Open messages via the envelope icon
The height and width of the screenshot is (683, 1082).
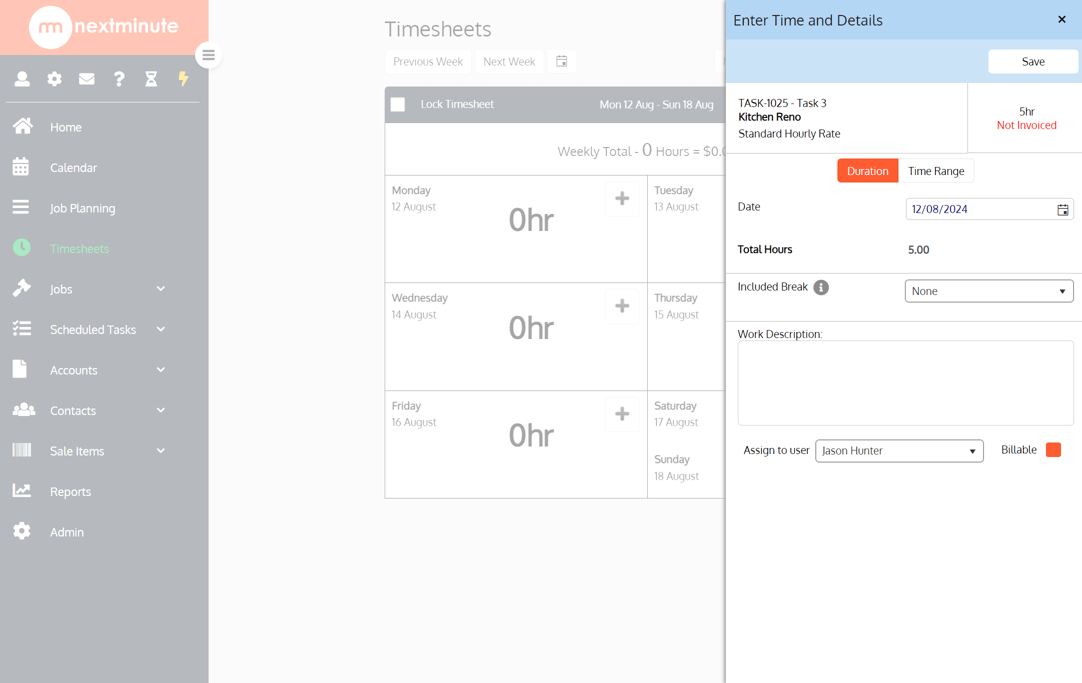[x=86, y=78]
